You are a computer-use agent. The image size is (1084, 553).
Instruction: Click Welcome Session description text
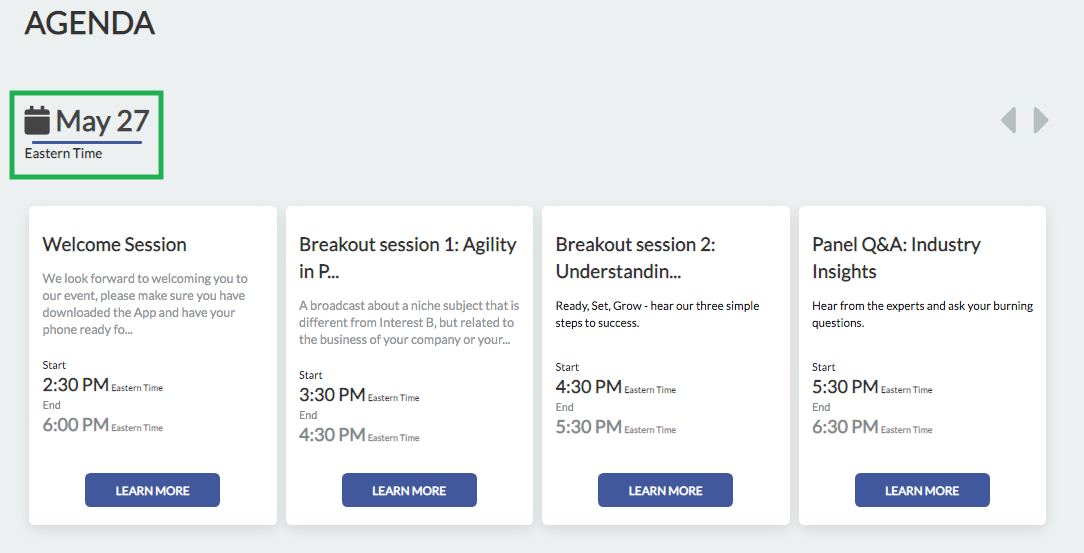click(145, 304)
